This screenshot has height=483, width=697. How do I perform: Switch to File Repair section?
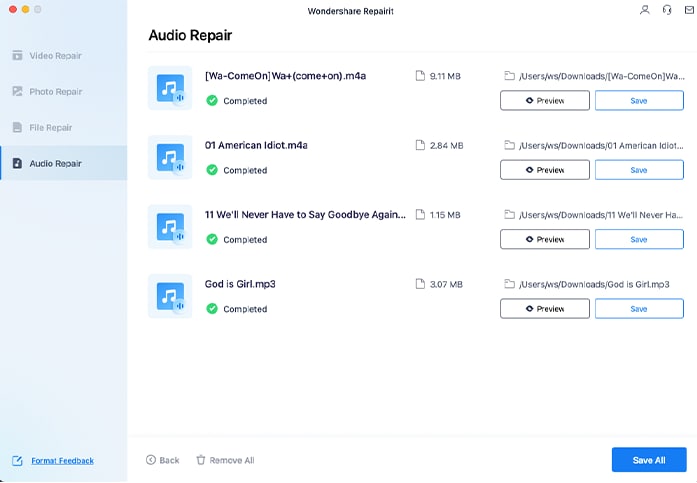click(x=64, y=128)
